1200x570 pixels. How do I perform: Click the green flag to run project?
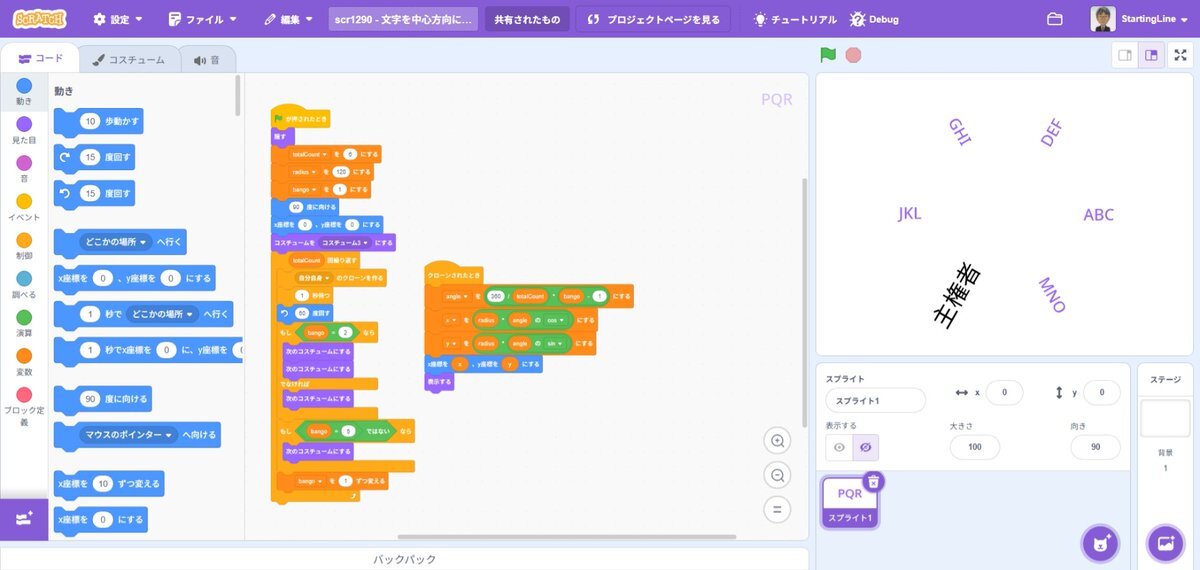point(828,56)
